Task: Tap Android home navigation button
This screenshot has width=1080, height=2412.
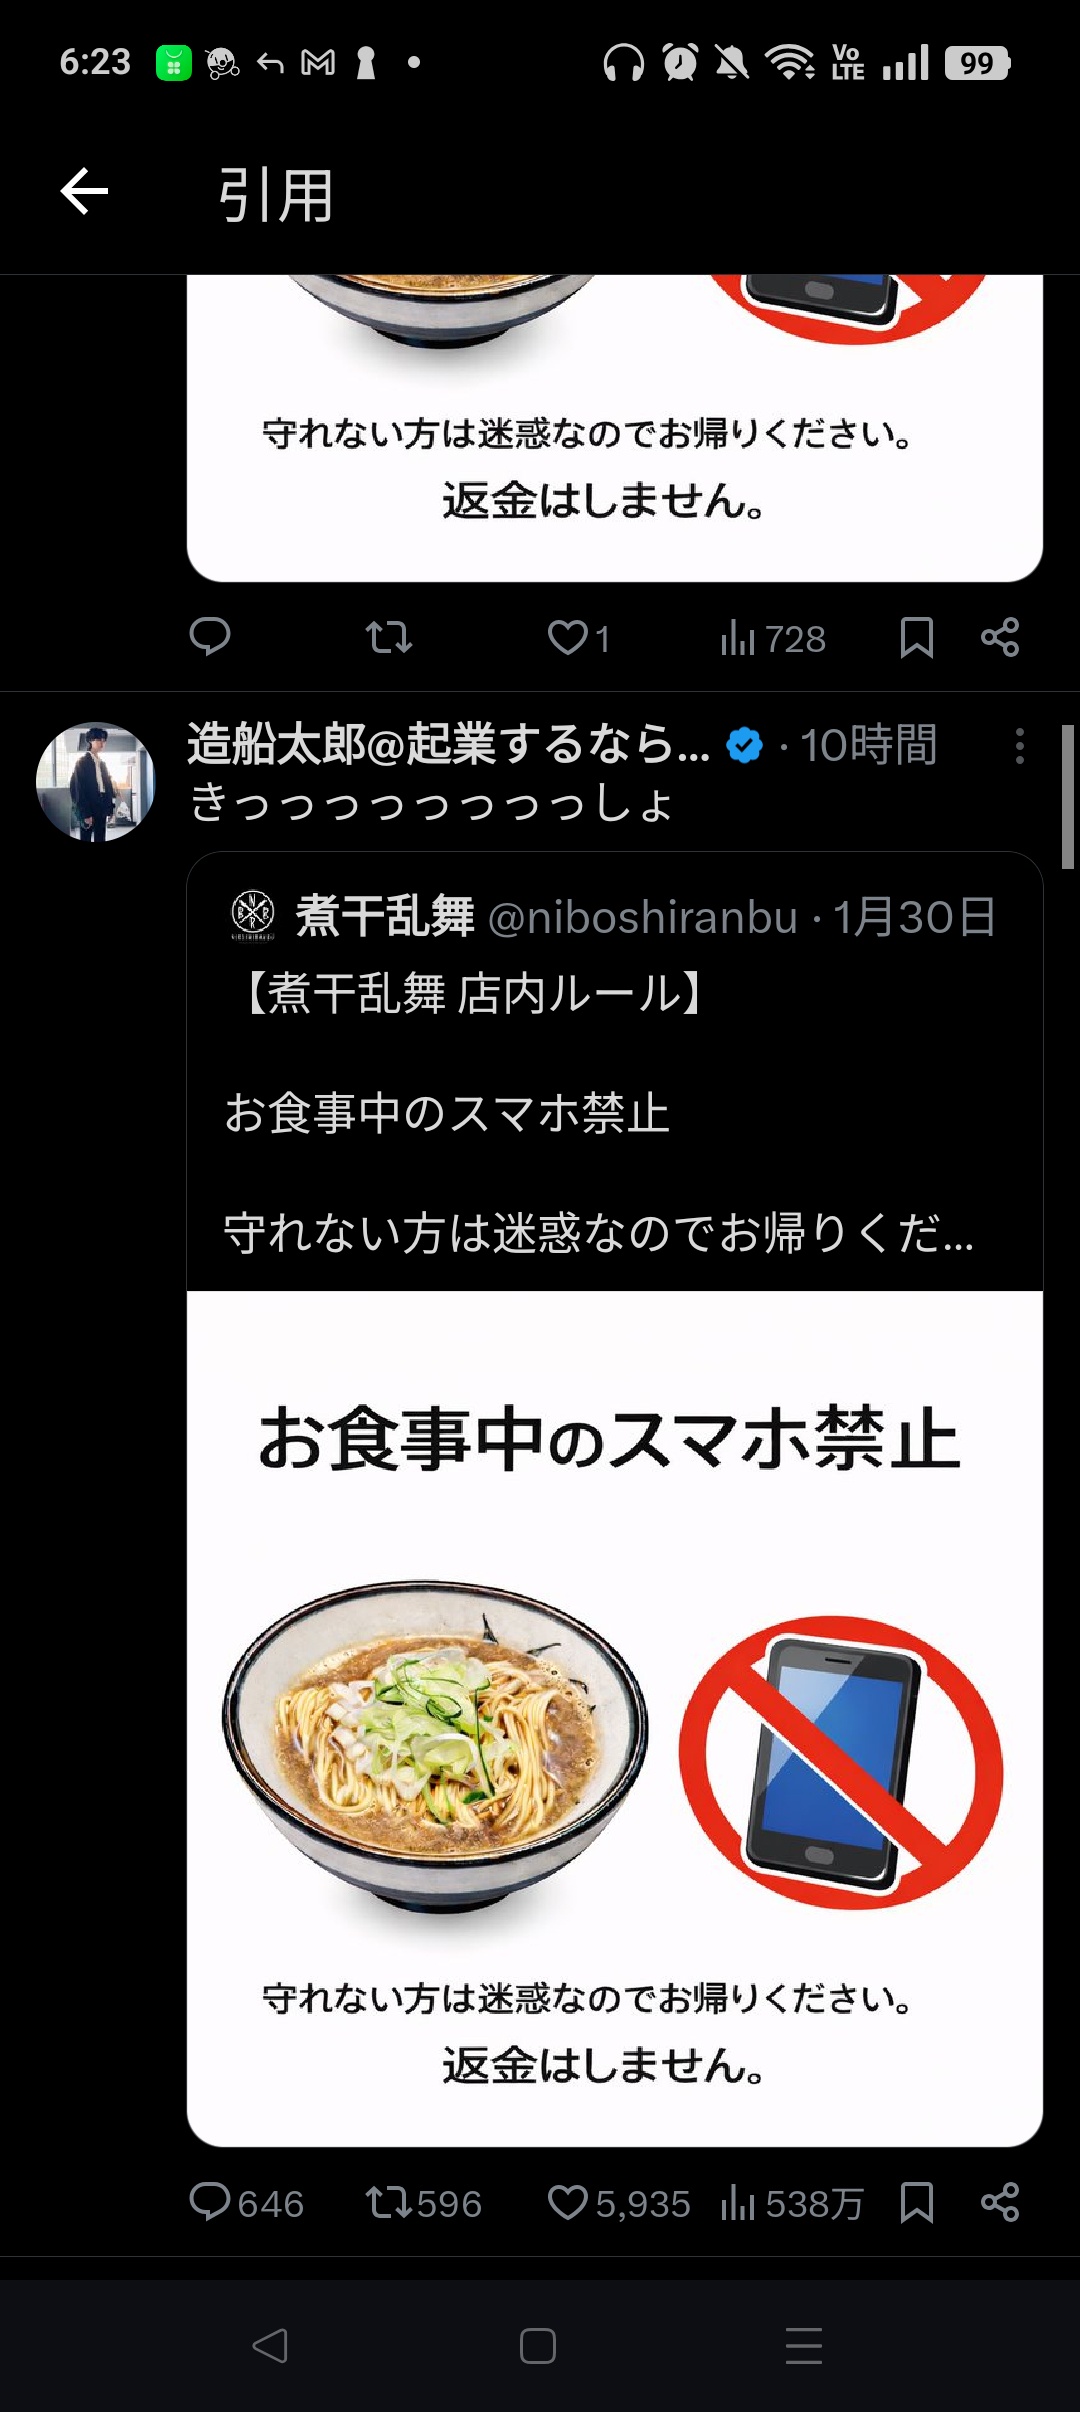Action: pos(538,2345)
